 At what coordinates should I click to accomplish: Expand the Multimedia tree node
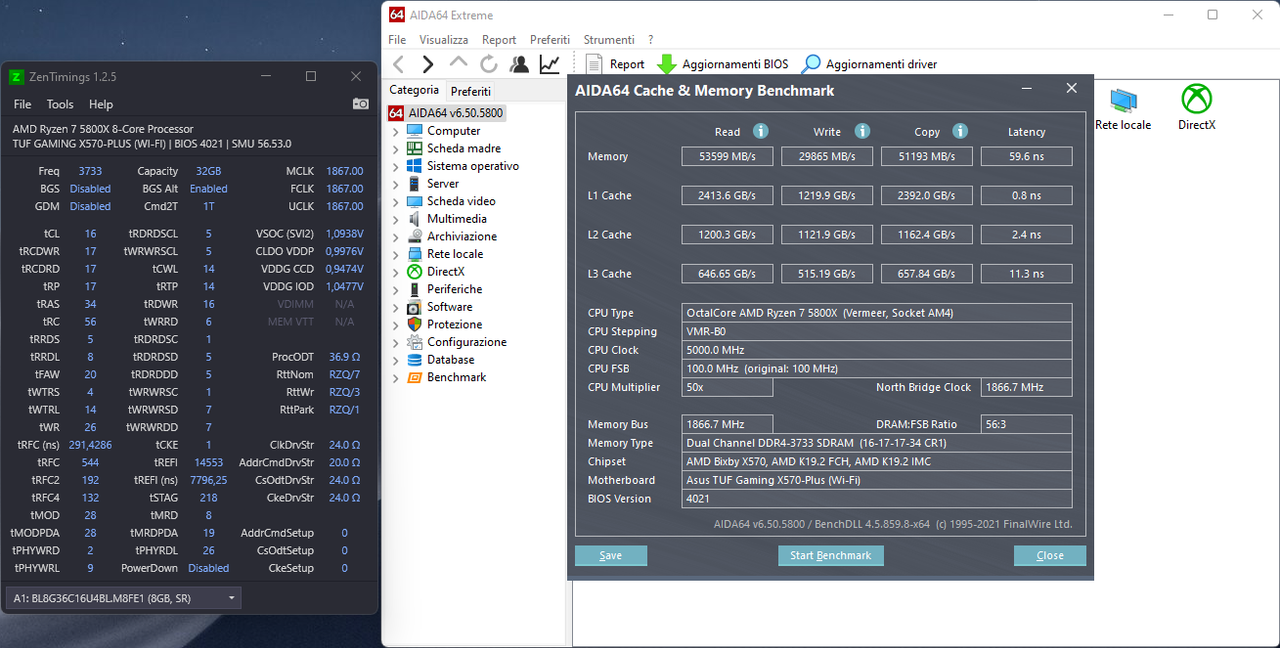[396, 219]
